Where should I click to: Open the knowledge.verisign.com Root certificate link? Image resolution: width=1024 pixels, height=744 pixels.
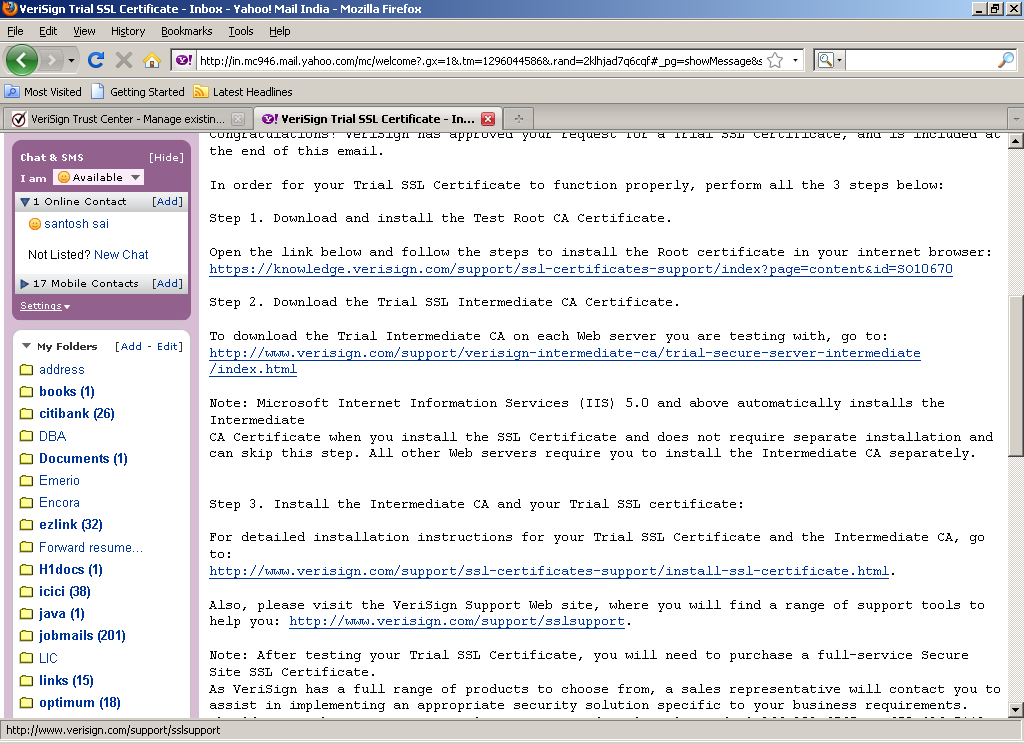[x=581, y=269]
